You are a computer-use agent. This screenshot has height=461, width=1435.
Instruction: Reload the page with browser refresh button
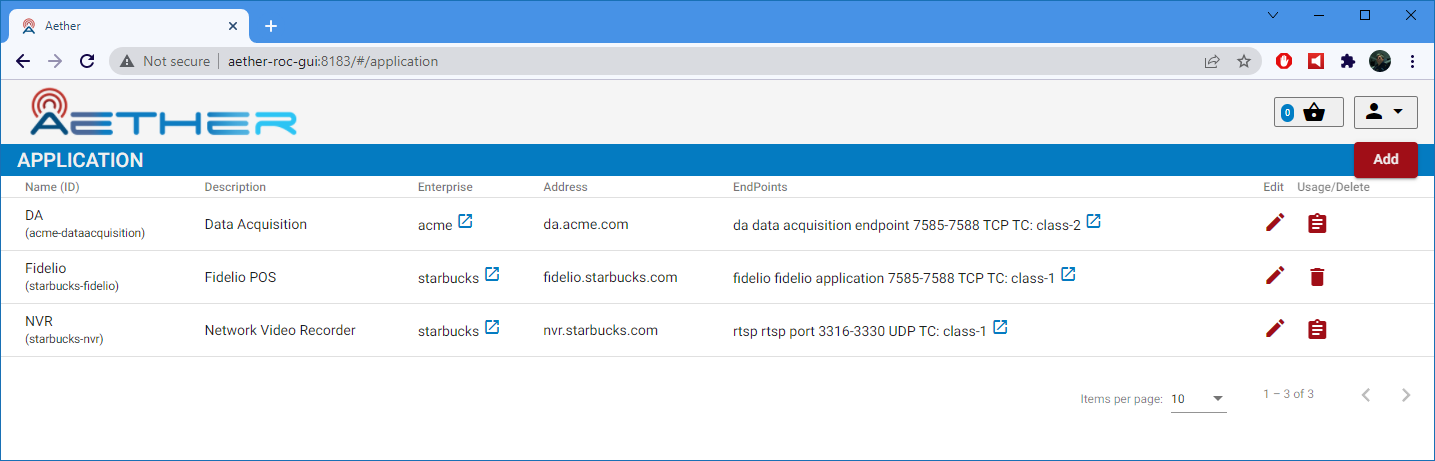coord(87,61)
